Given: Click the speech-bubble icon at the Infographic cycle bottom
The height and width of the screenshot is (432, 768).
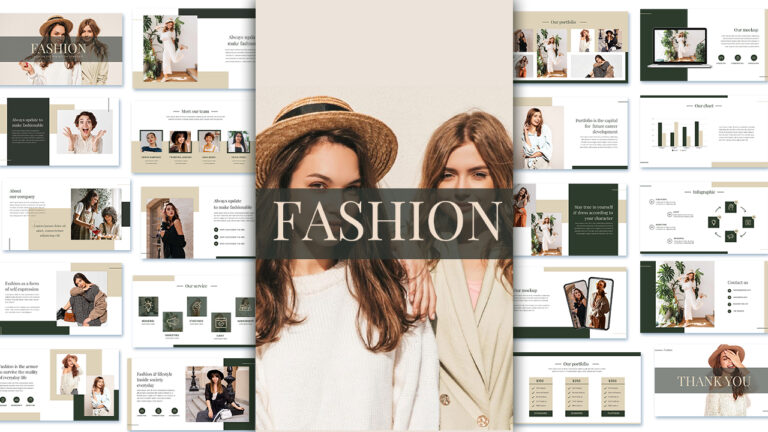Looking at the screenshot, I should (x=731, y=236).
